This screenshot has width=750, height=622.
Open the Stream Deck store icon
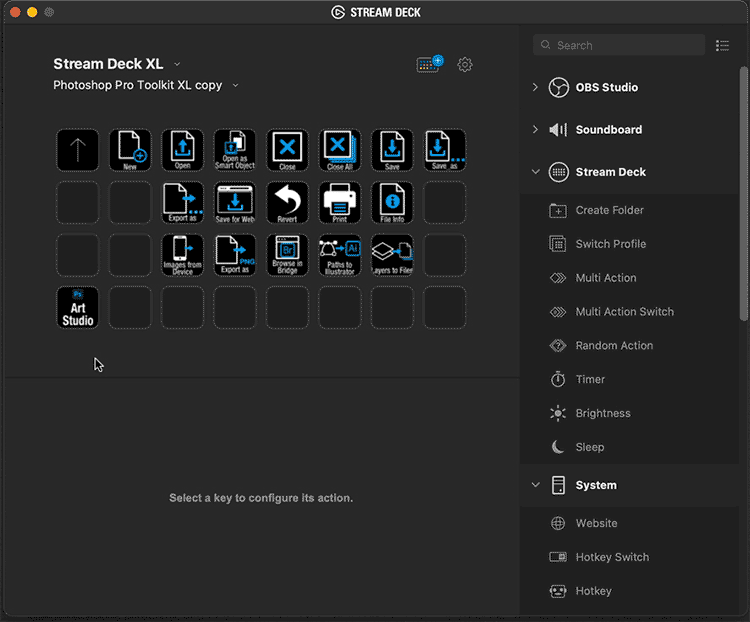coord(430,64)
